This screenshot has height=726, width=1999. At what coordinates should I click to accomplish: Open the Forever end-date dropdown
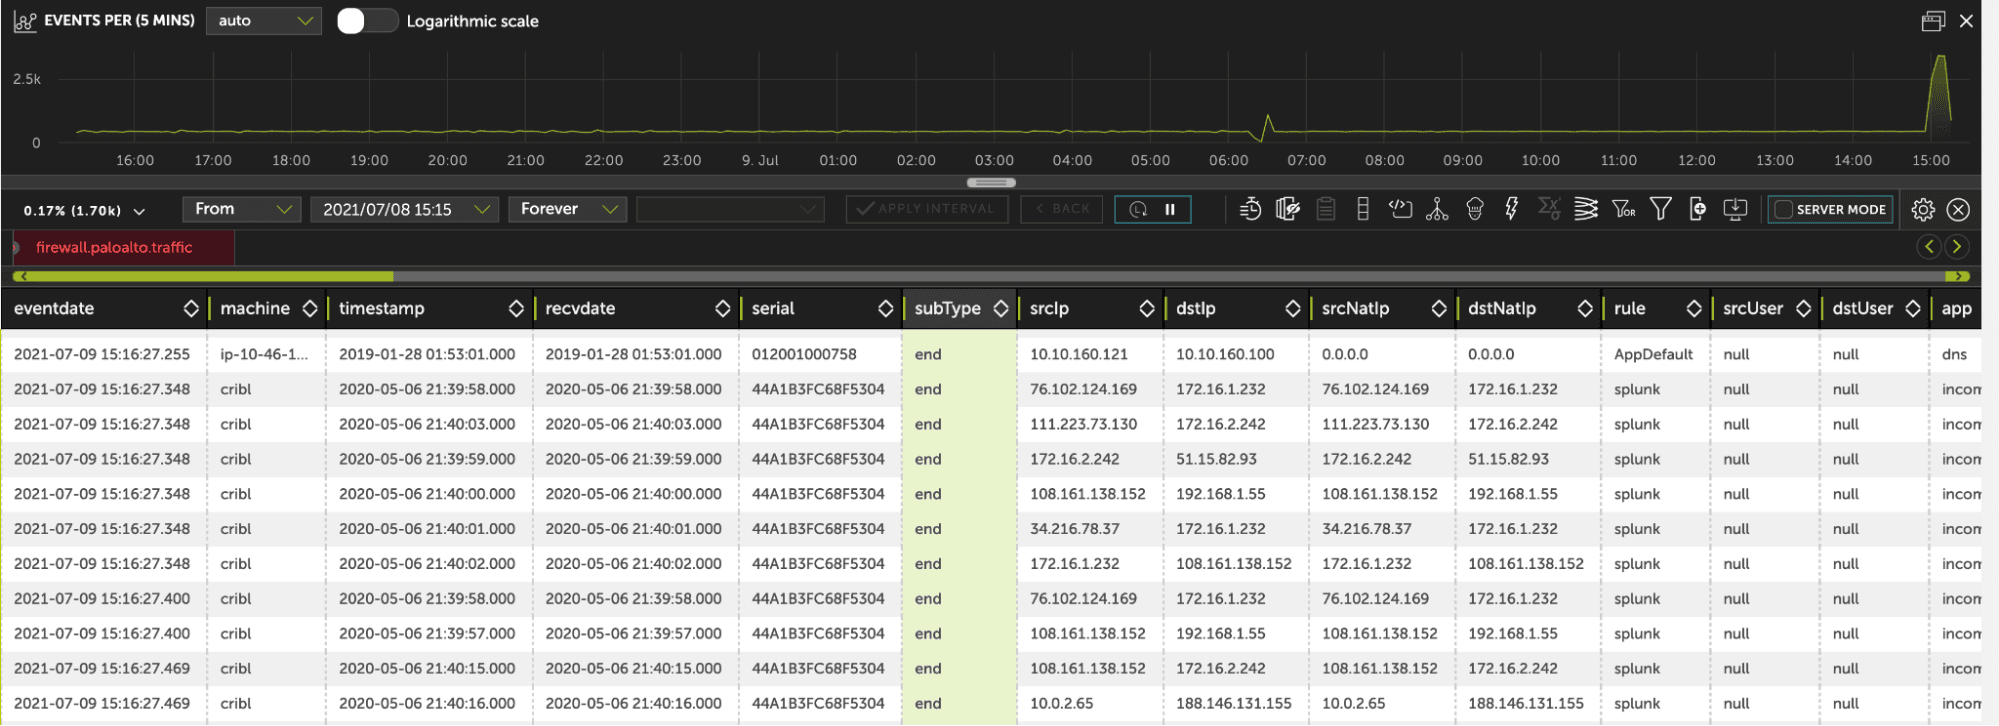point(568,209)
